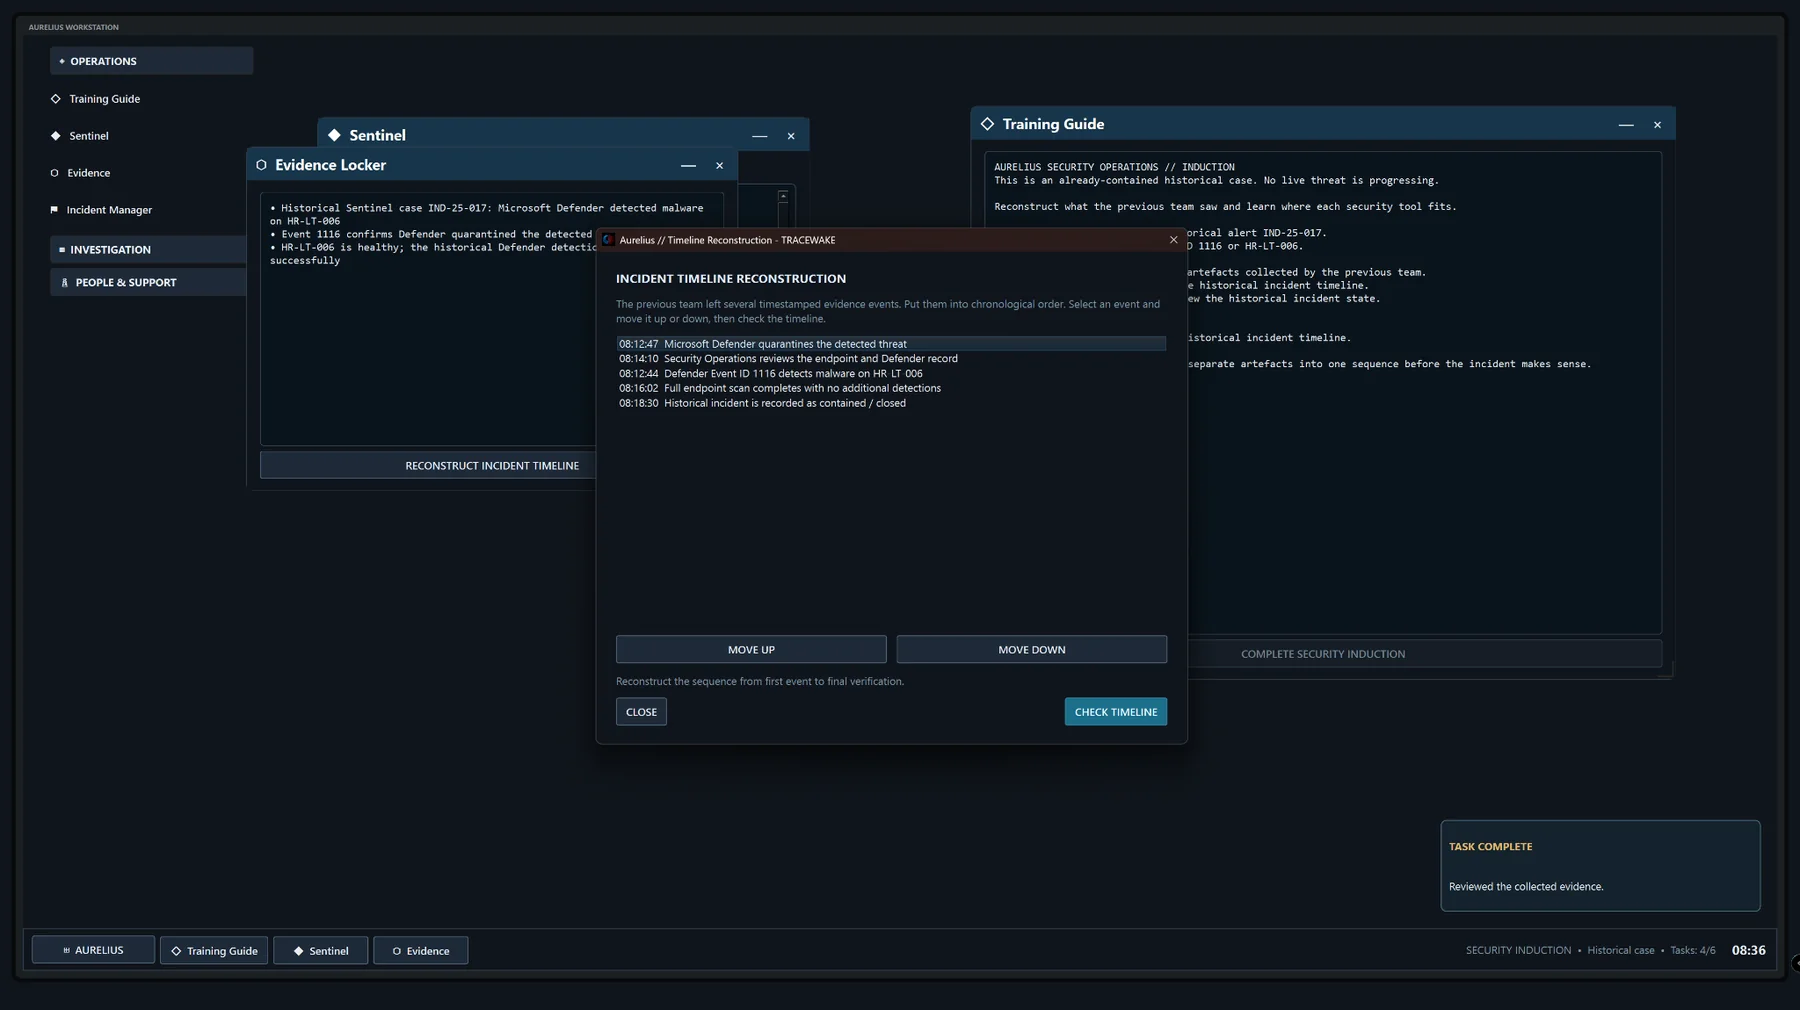Click the Sentinel window title diamond icon
Screen dimensions: 1800x1010
tap(335, 135)
